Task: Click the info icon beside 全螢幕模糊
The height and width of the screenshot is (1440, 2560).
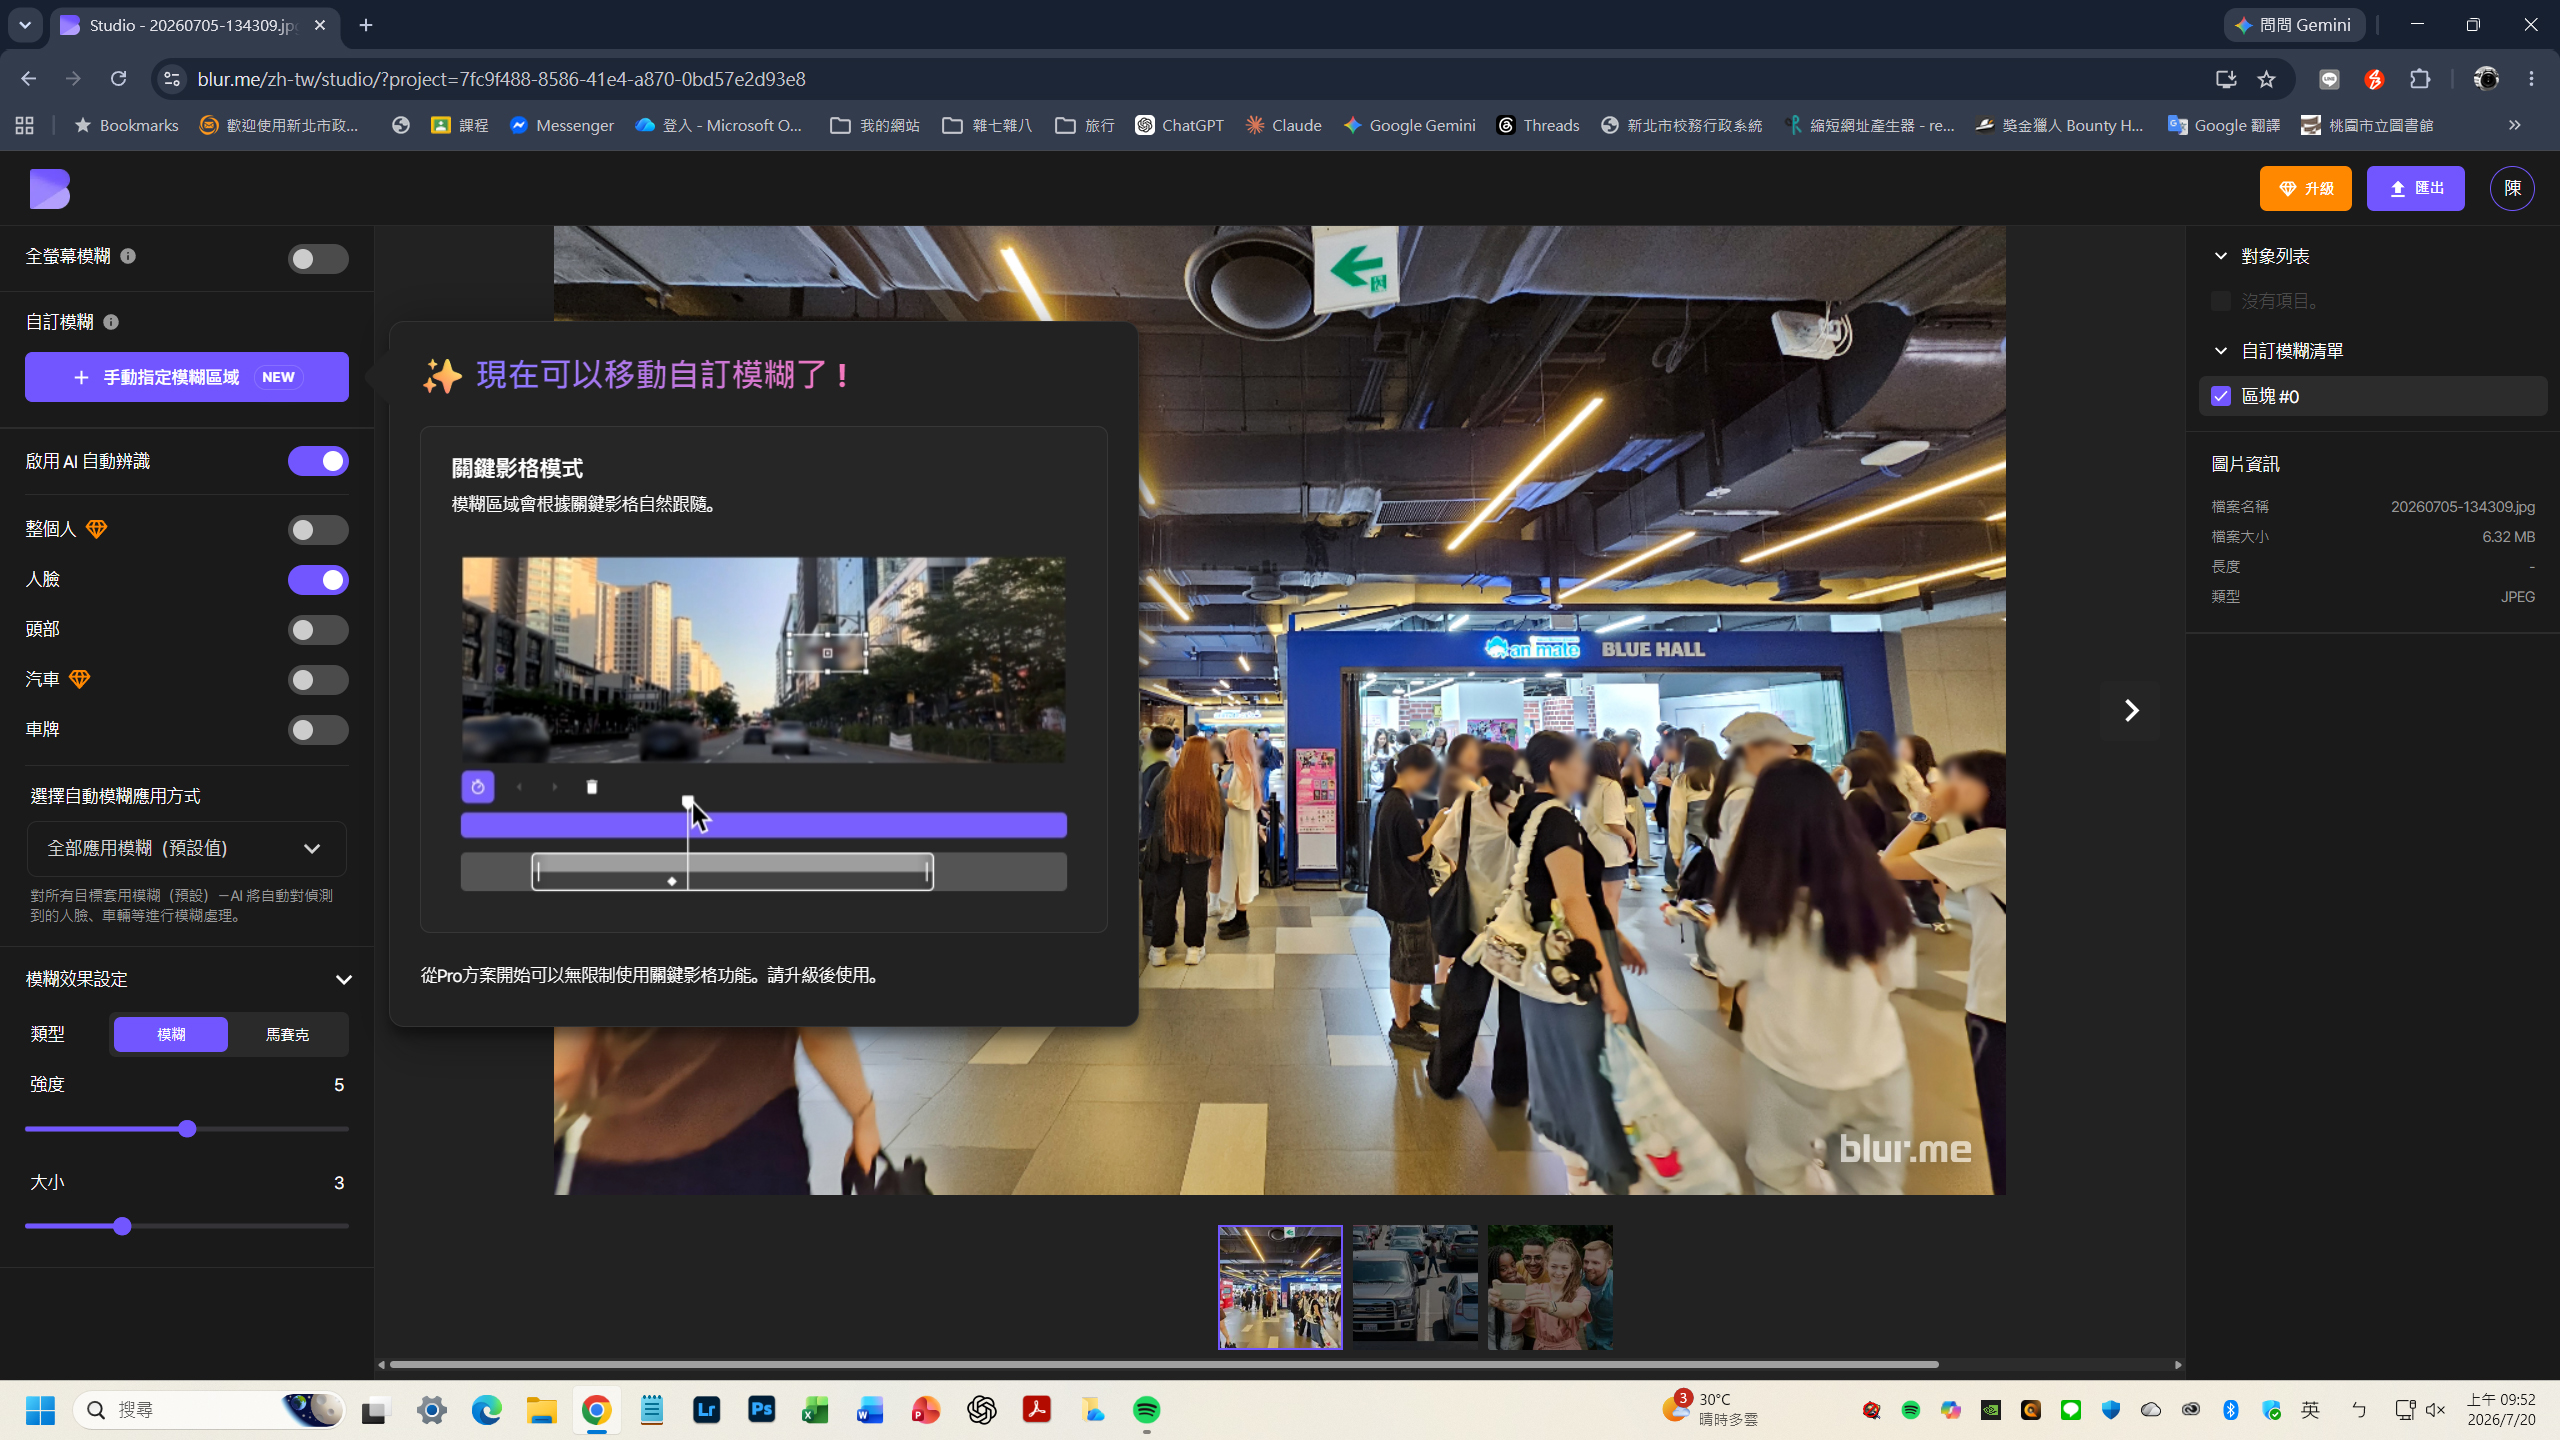Action: (128, 256)
